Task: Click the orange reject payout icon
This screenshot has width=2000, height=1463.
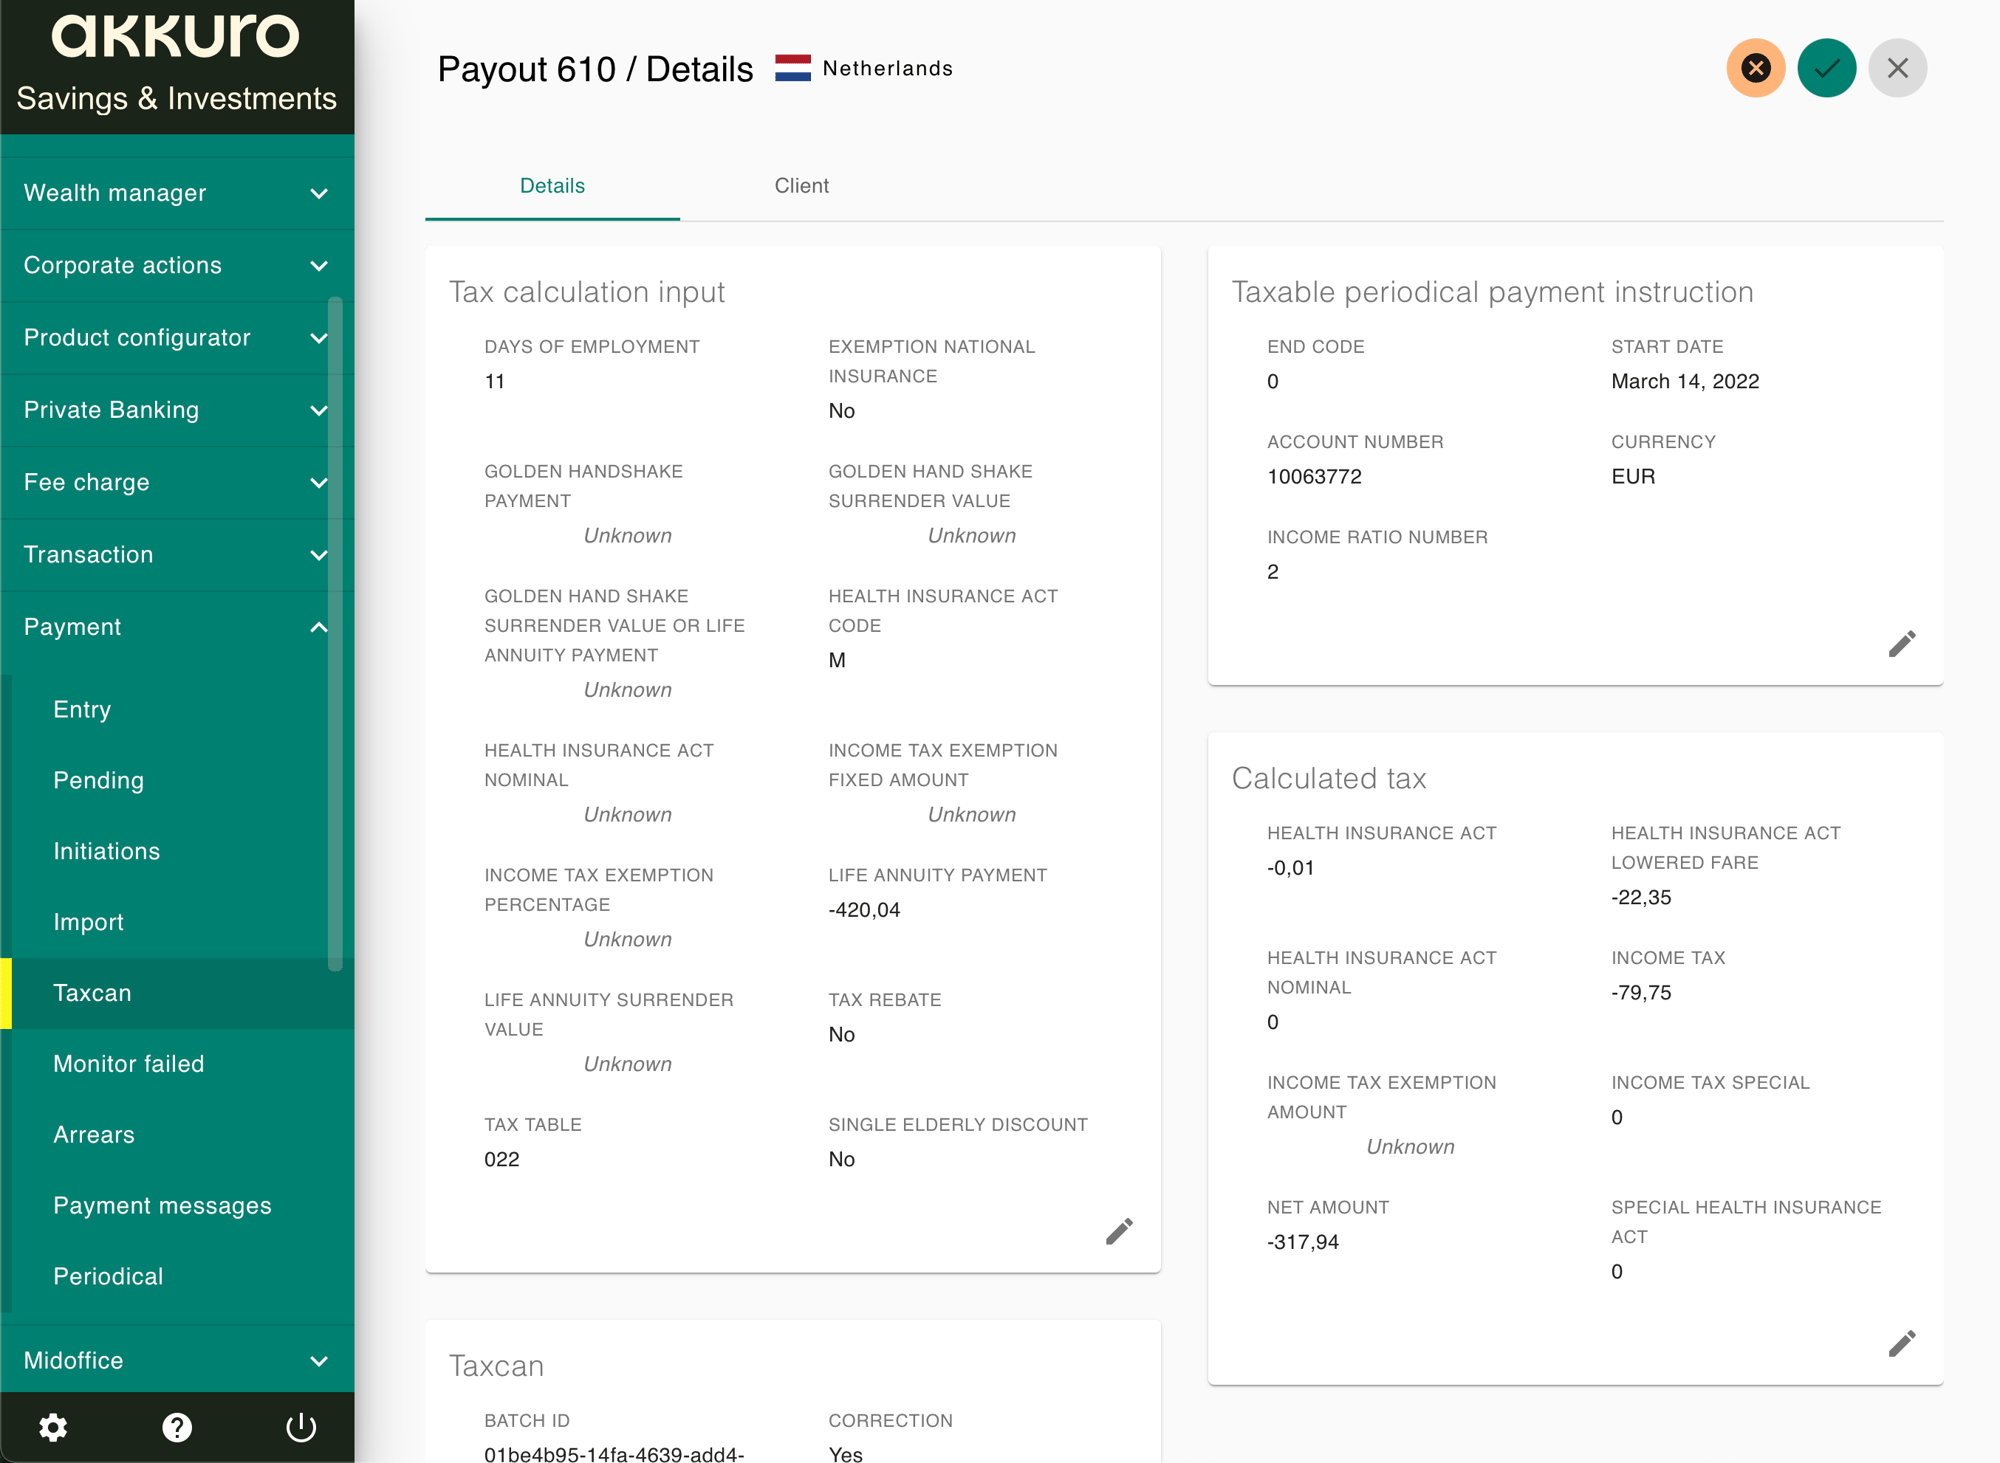Action: click(1755, 68)
